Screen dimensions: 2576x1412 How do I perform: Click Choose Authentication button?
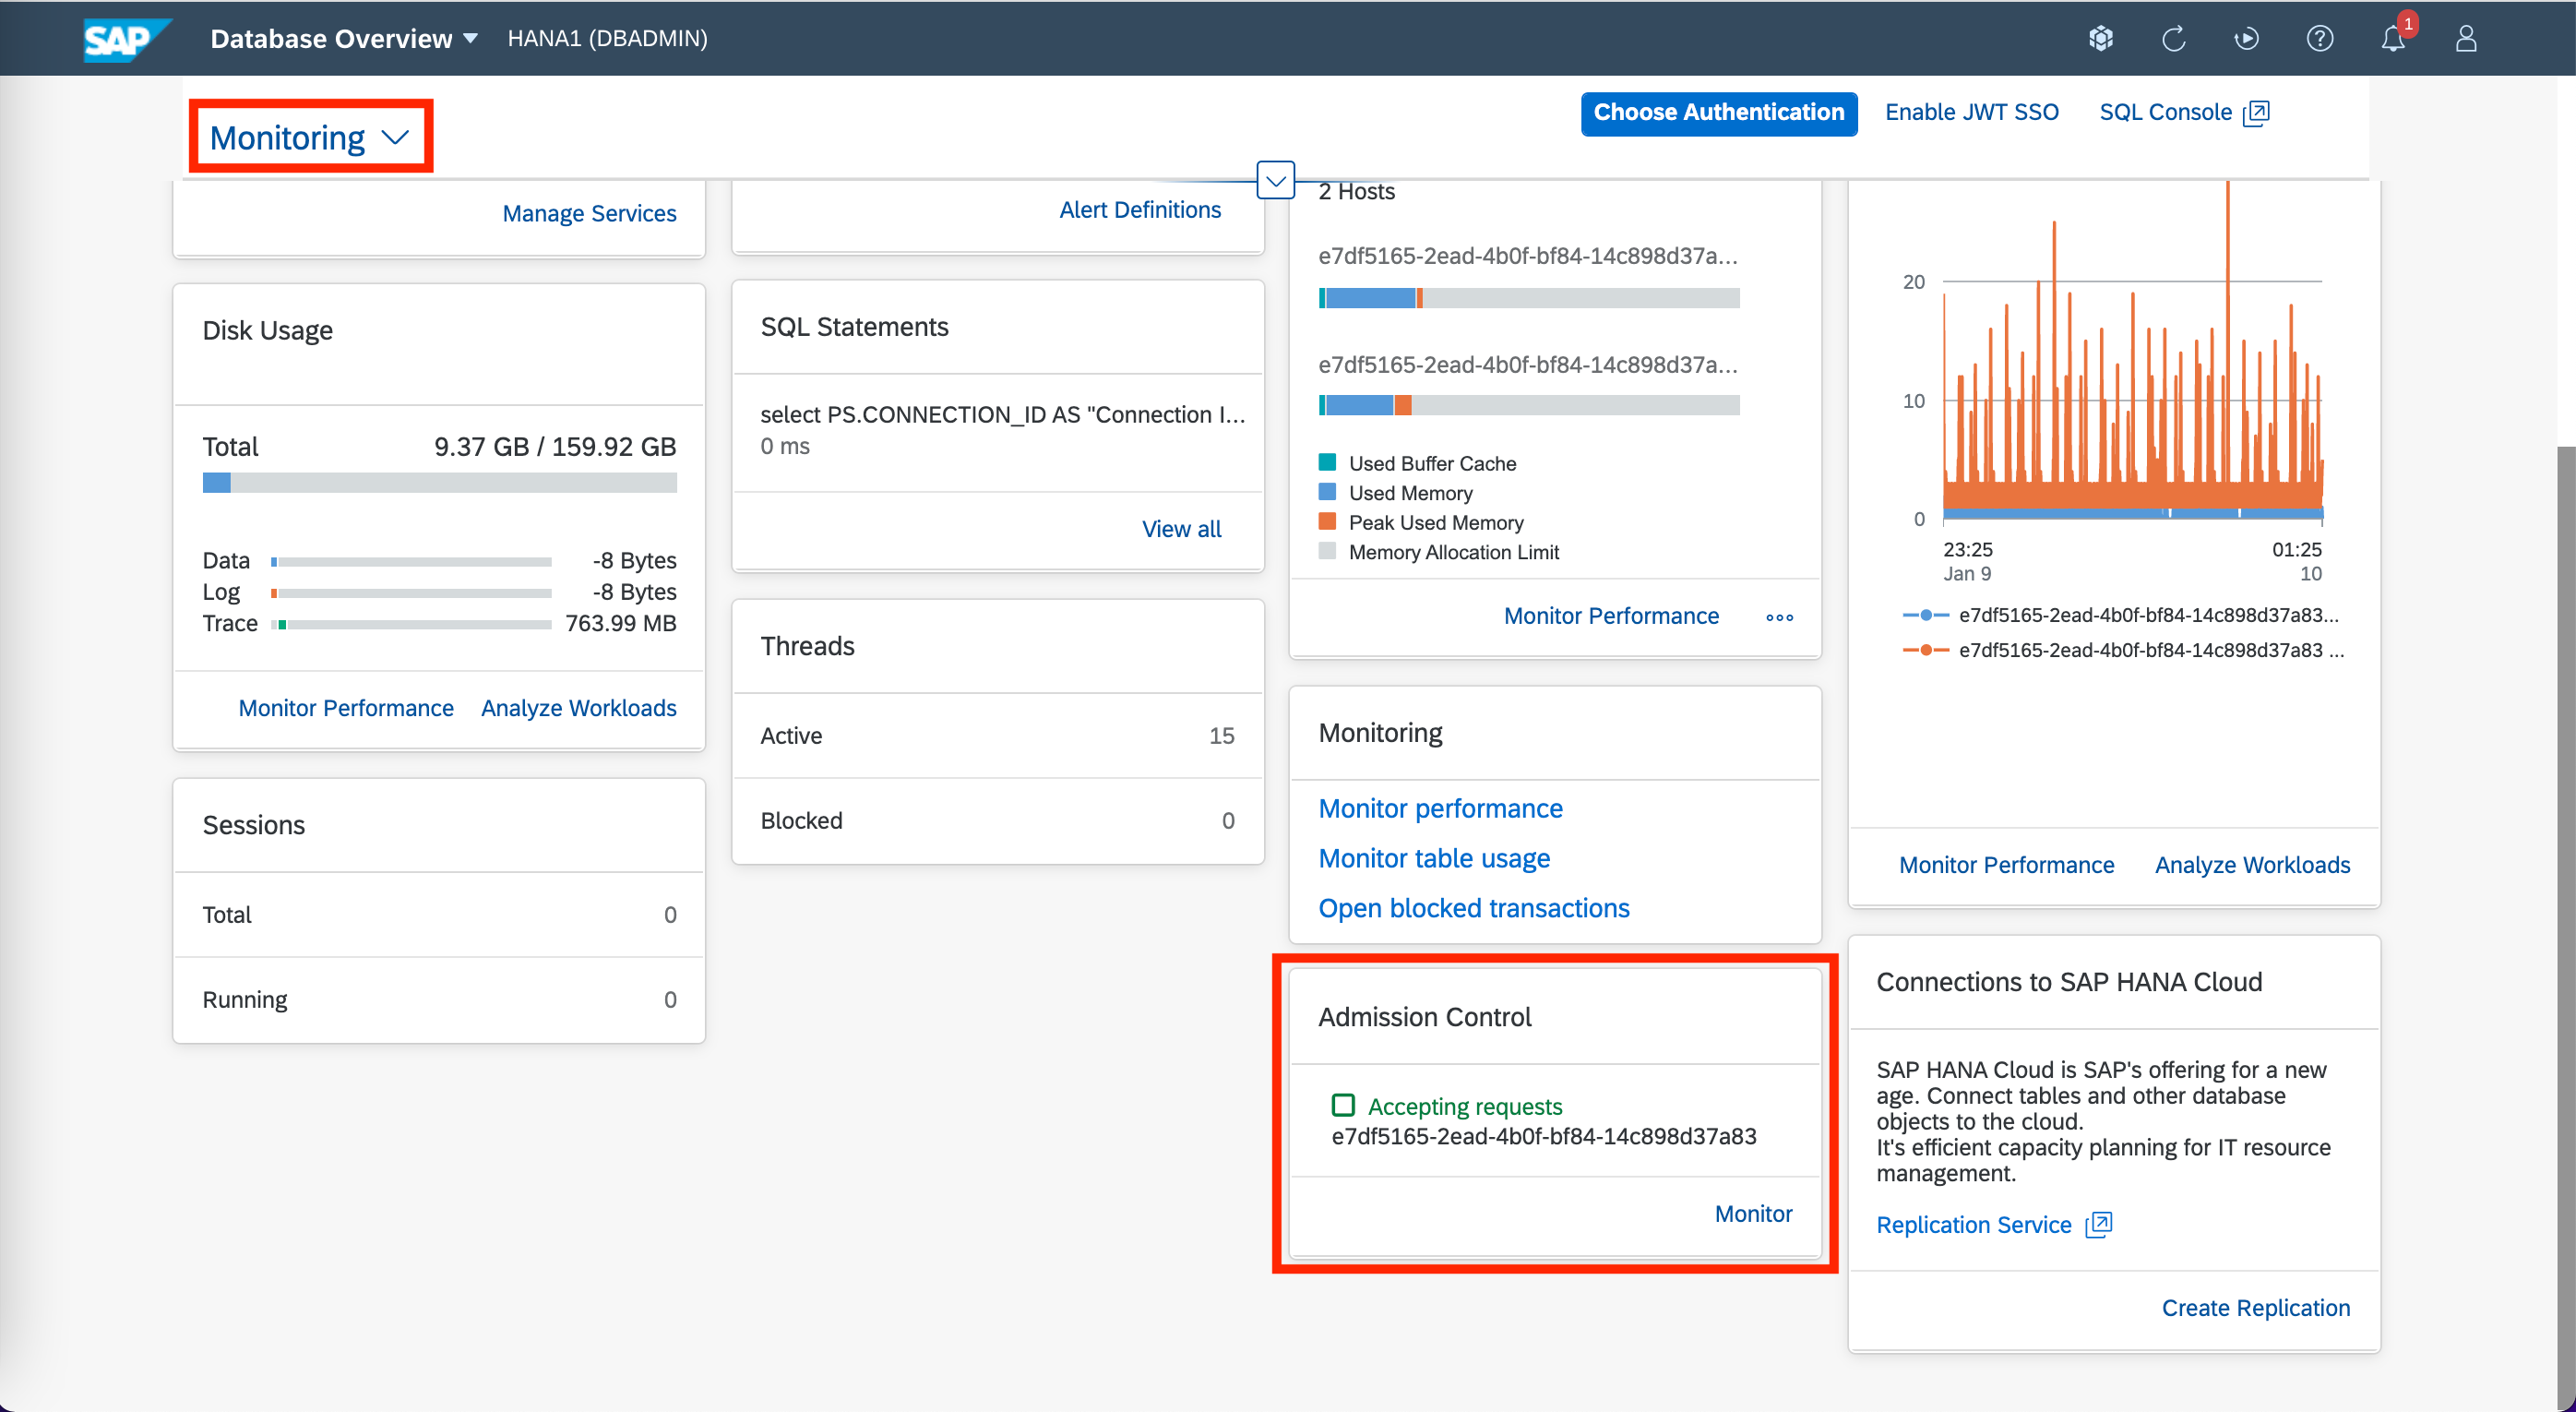point(1718,113)
